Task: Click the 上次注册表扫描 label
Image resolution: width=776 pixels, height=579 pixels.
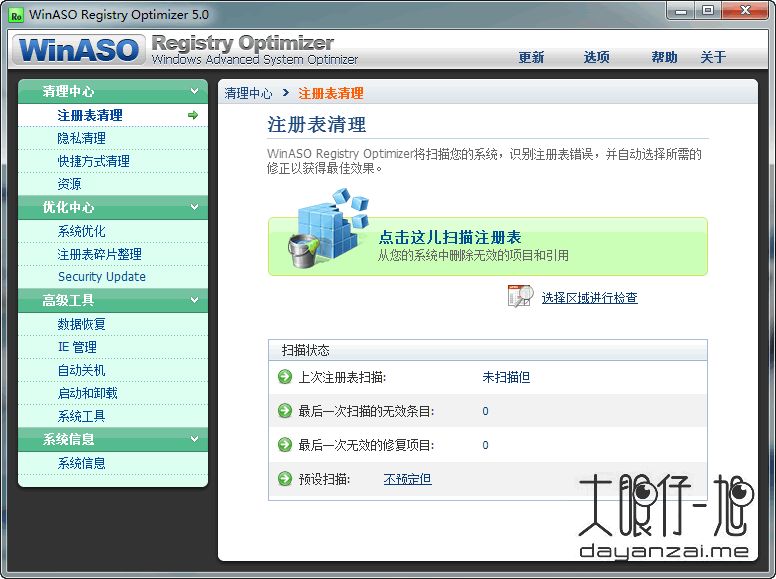Action: [x=342, y=377]
